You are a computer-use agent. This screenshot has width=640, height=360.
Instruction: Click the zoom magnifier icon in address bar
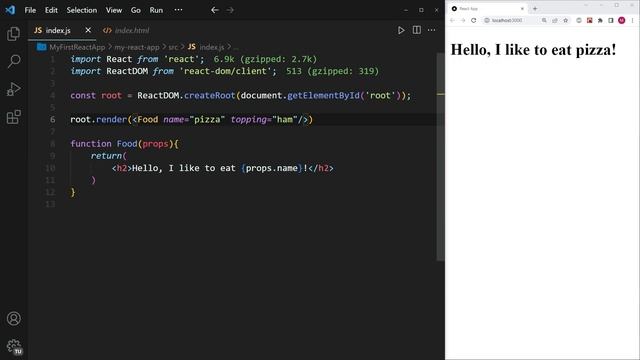(544, 20)
